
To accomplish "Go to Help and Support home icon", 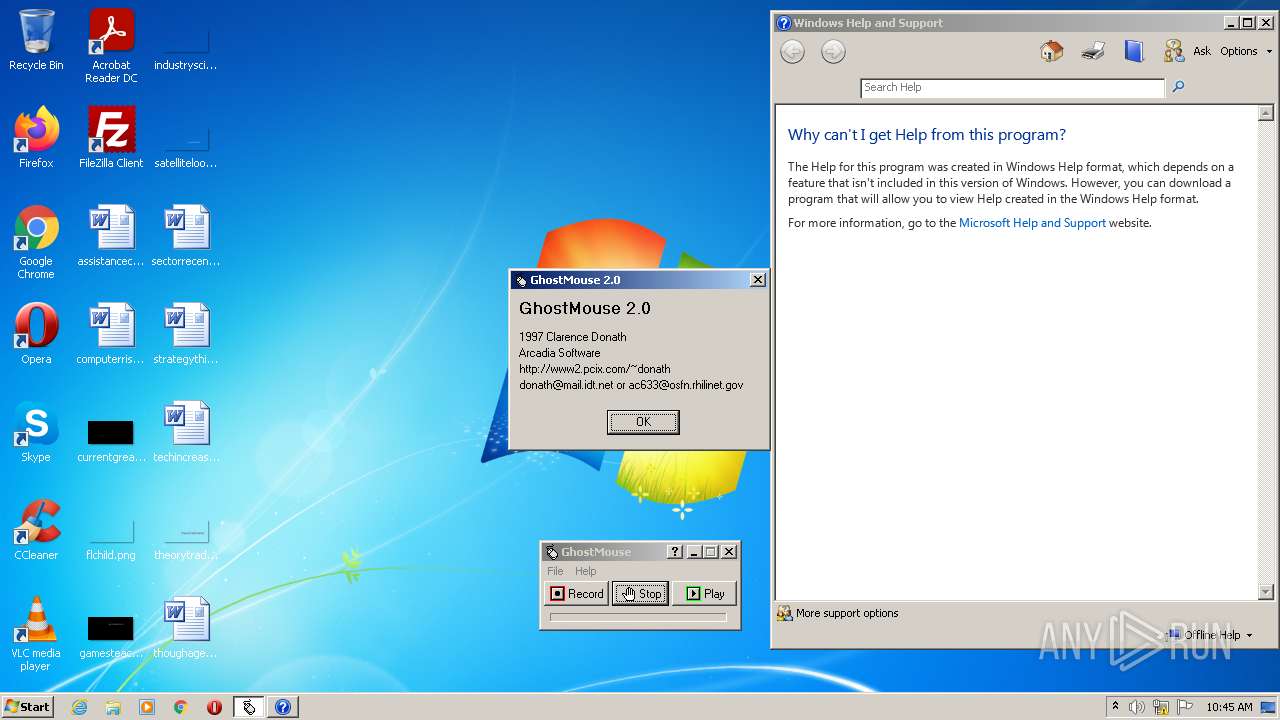I will click(1051, 51).
